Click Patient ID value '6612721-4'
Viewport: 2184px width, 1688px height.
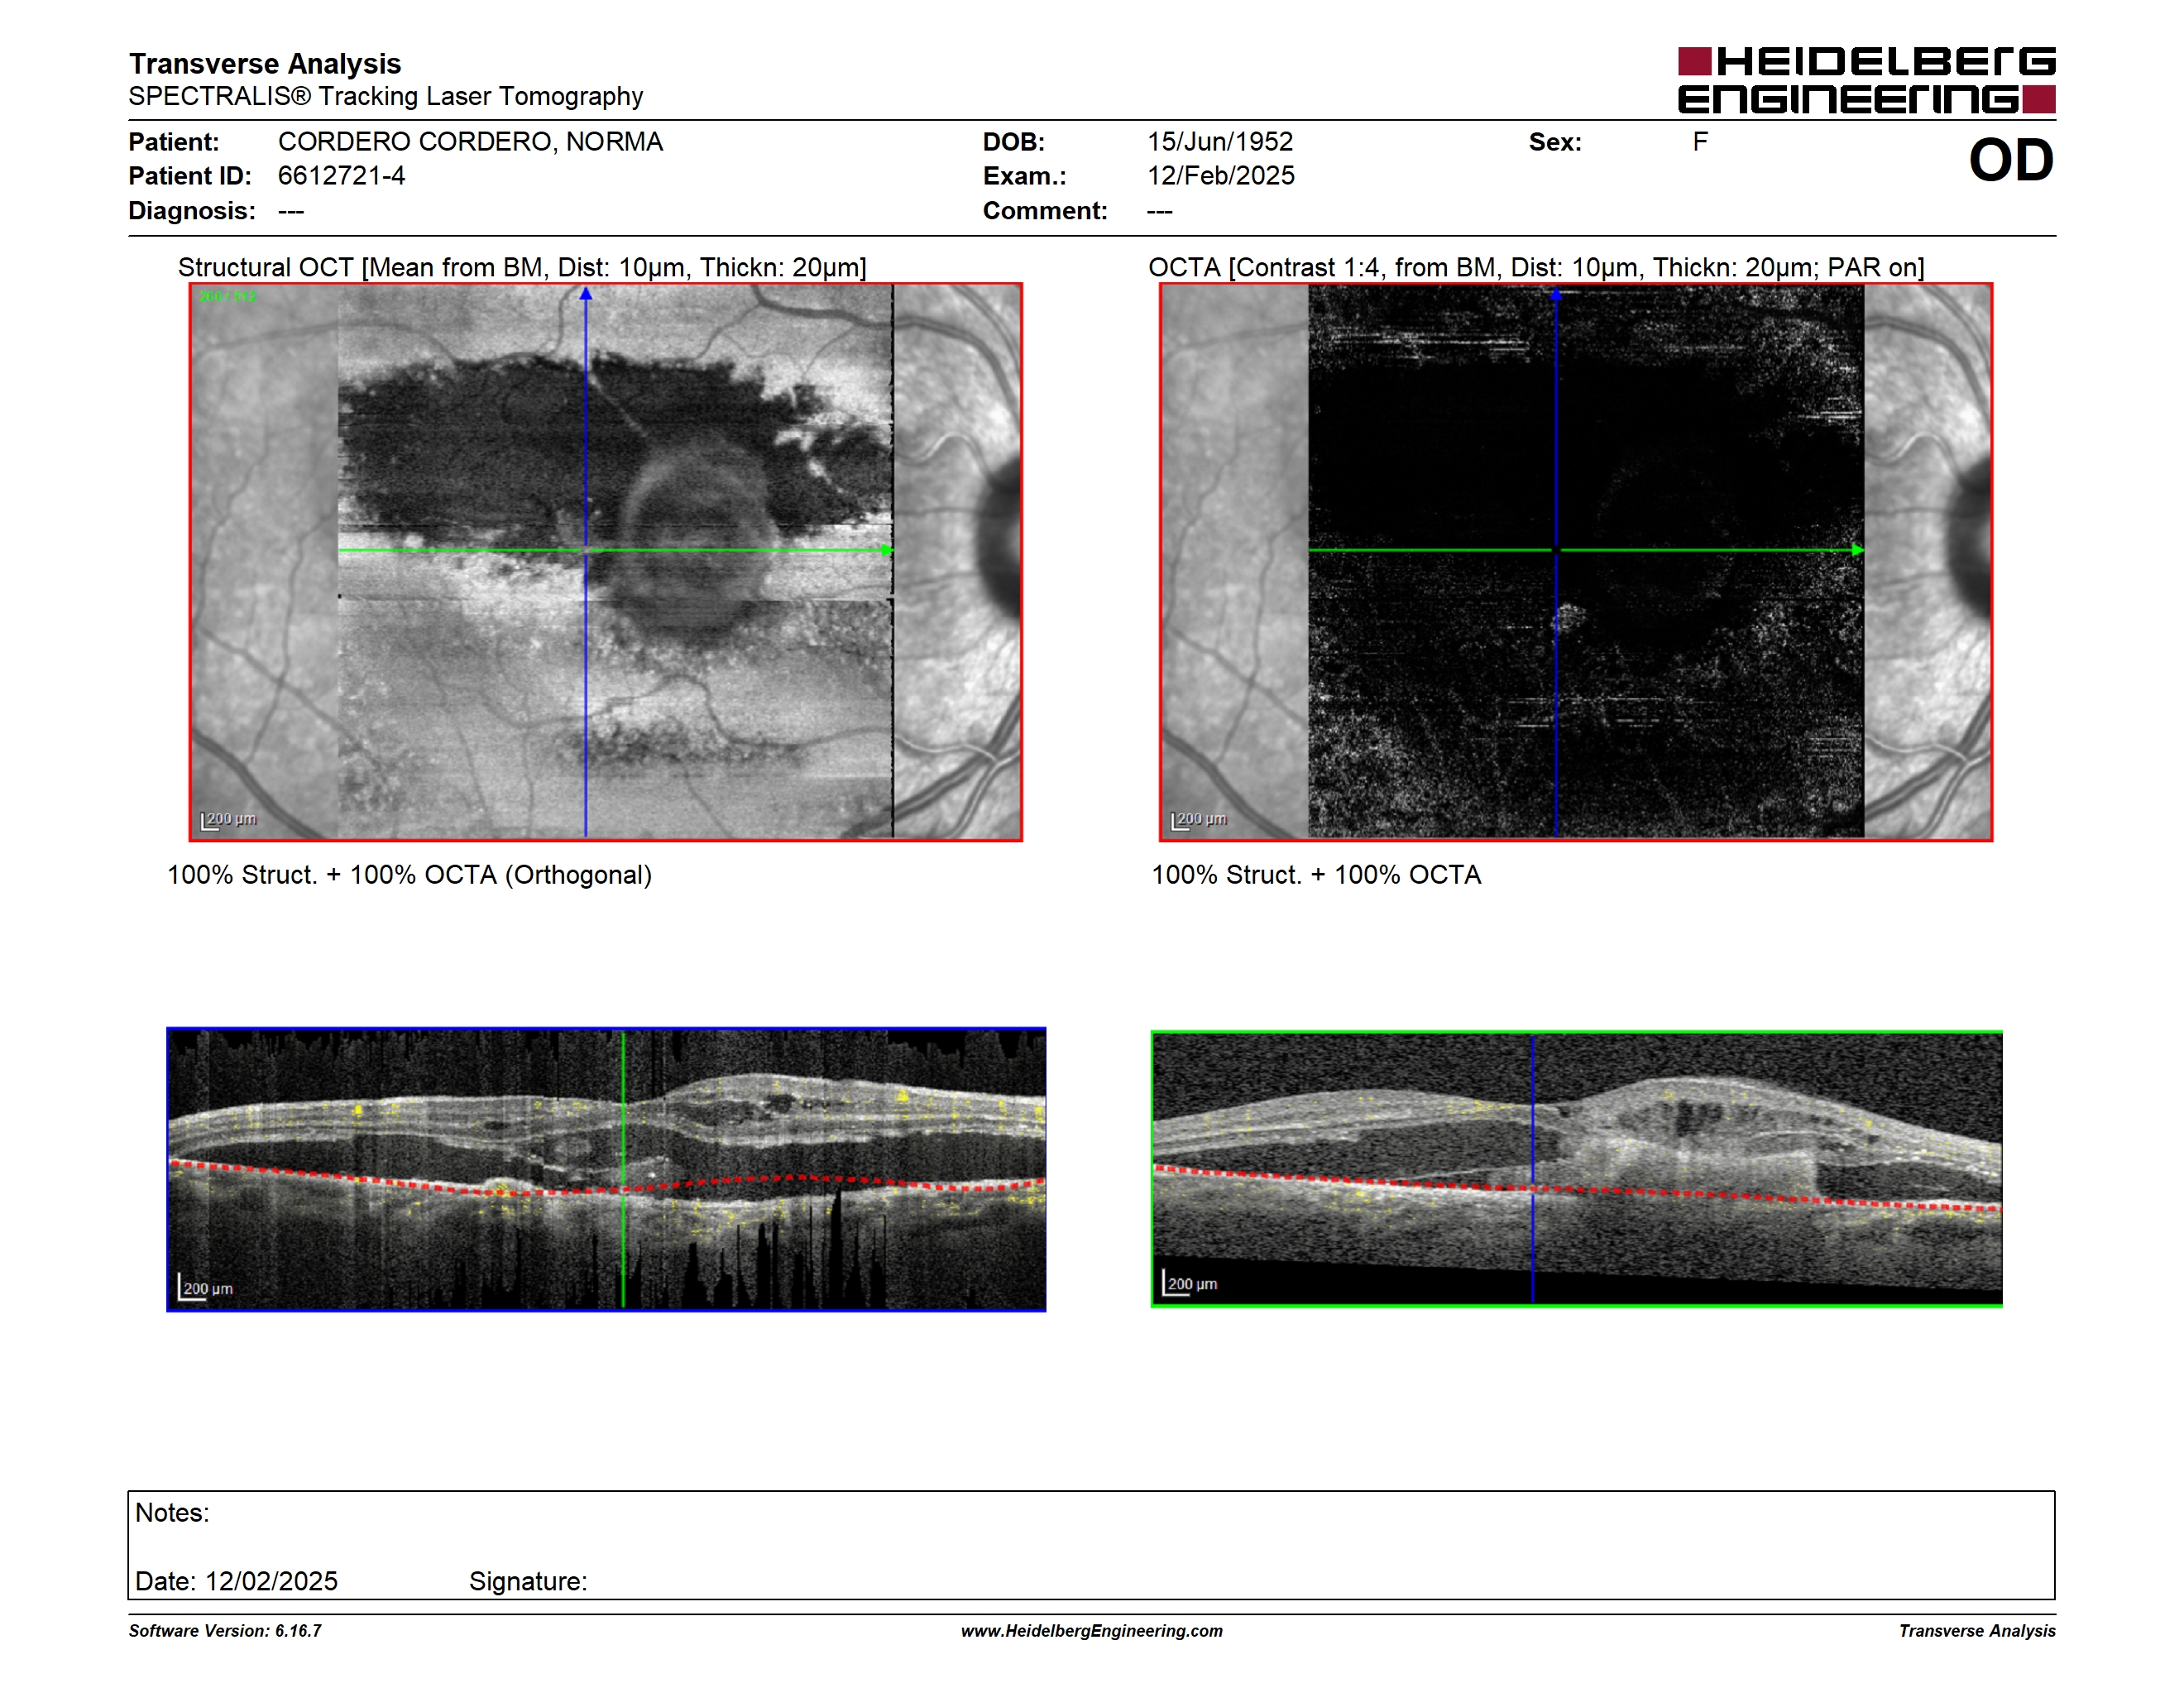[x=341, y=176]
